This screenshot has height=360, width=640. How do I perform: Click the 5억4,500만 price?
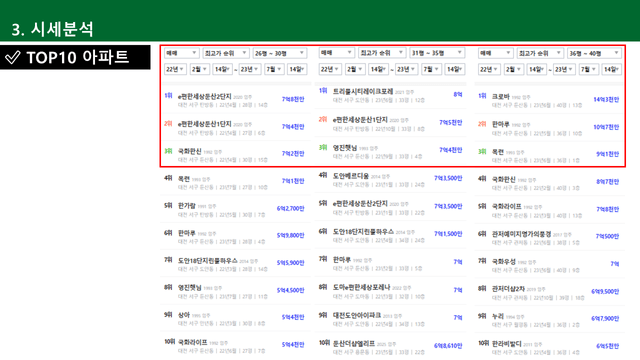click(x=291, y=290)
